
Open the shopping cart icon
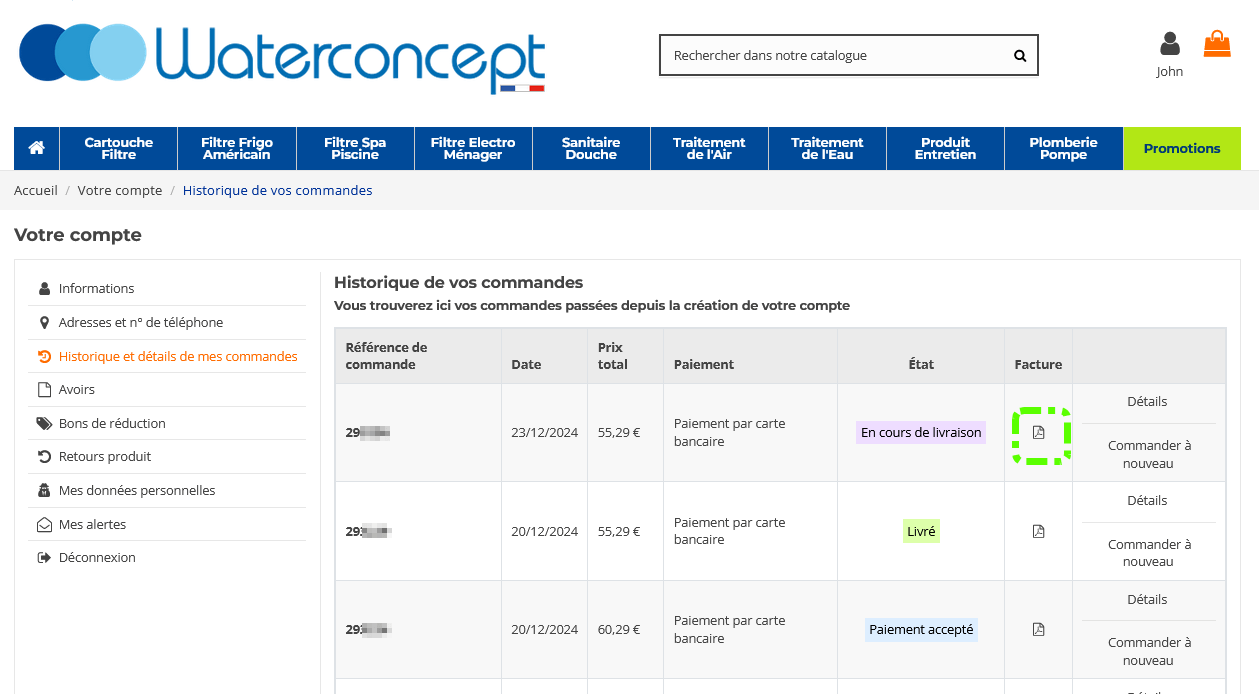pos(1217,44)
